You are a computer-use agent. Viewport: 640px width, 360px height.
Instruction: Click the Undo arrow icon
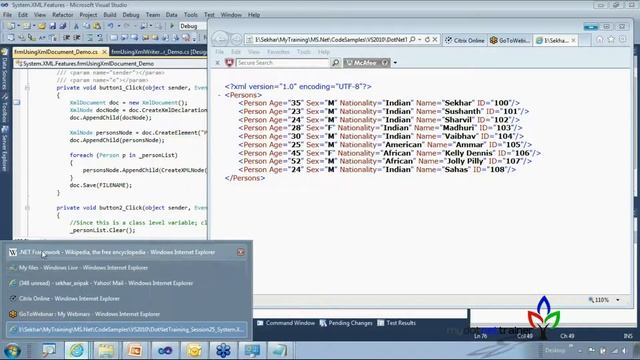click(x=110, y=26)
